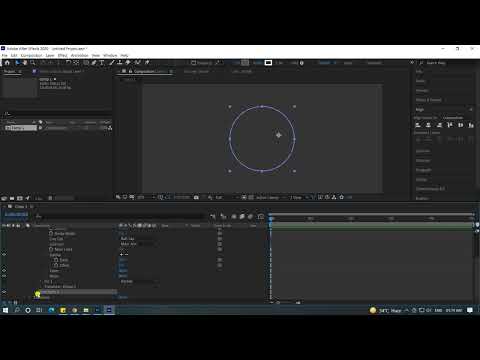Select Comp 1 in the Project panel
480x360 pixels.
pos(21,128)
